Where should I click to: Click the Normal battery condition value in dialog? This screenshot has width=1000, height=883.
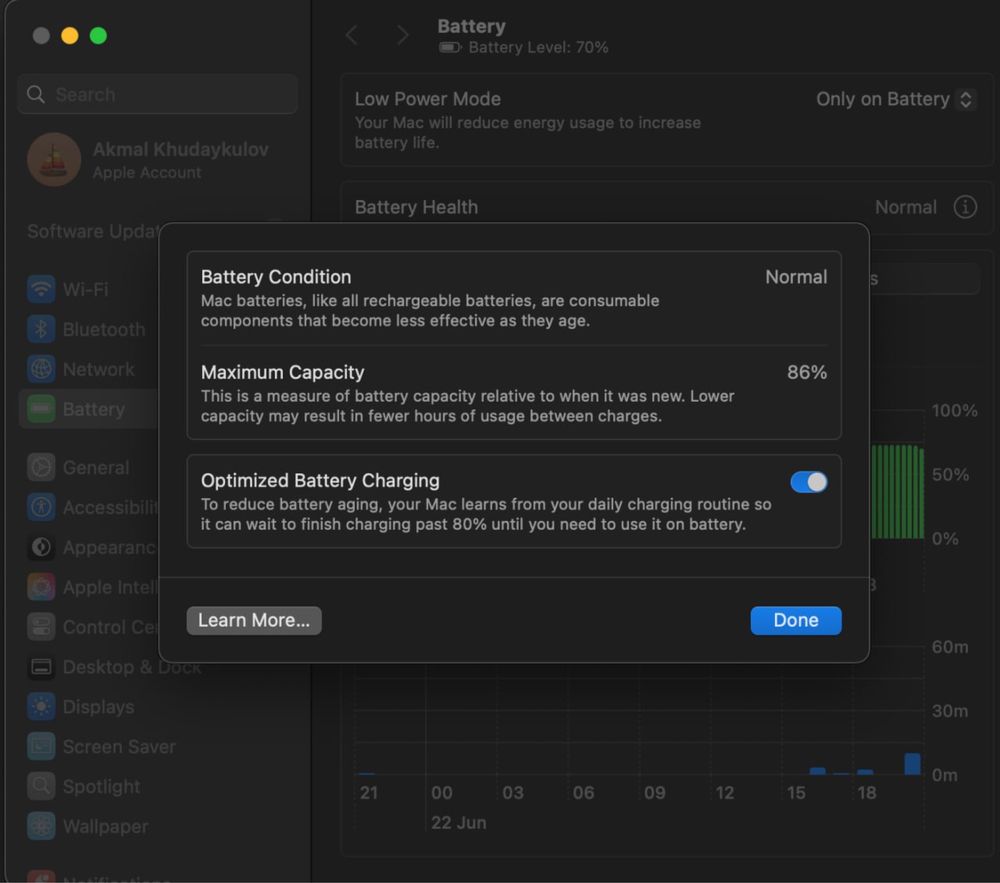[796, 277]
